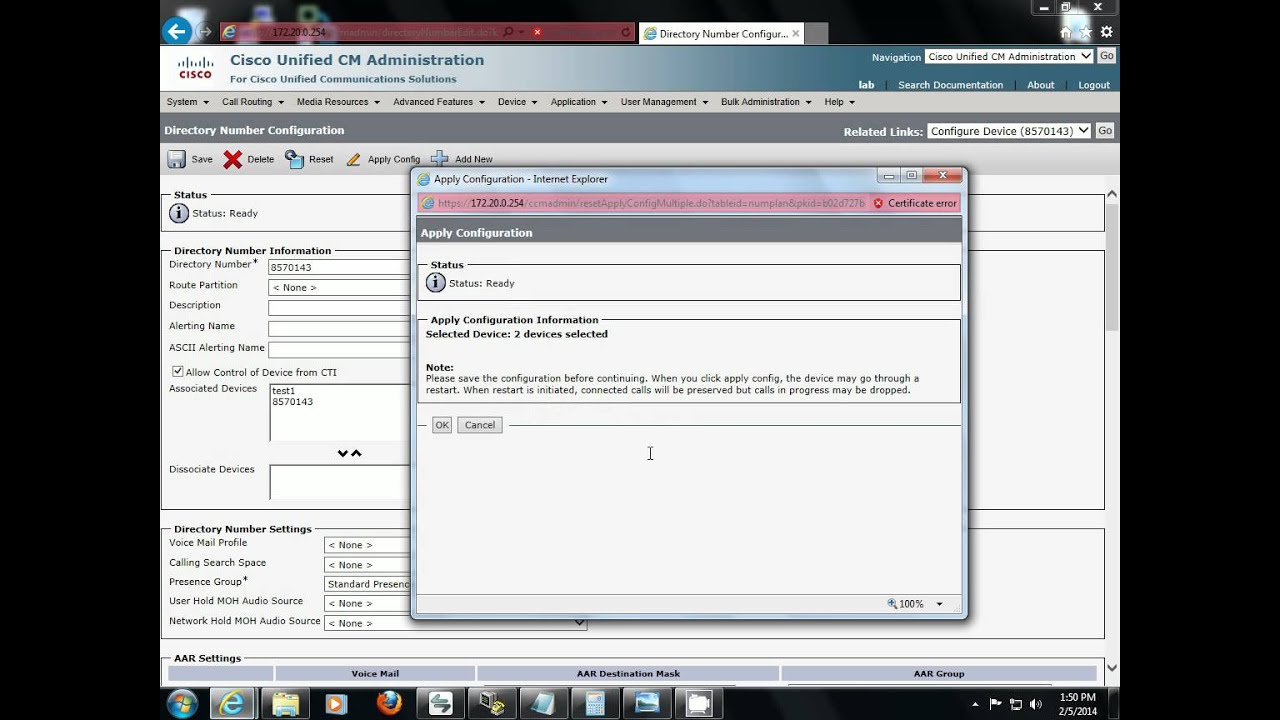
Task: Open the popup zoom level 100% dropdown arrow
Action: click(939, 604)
